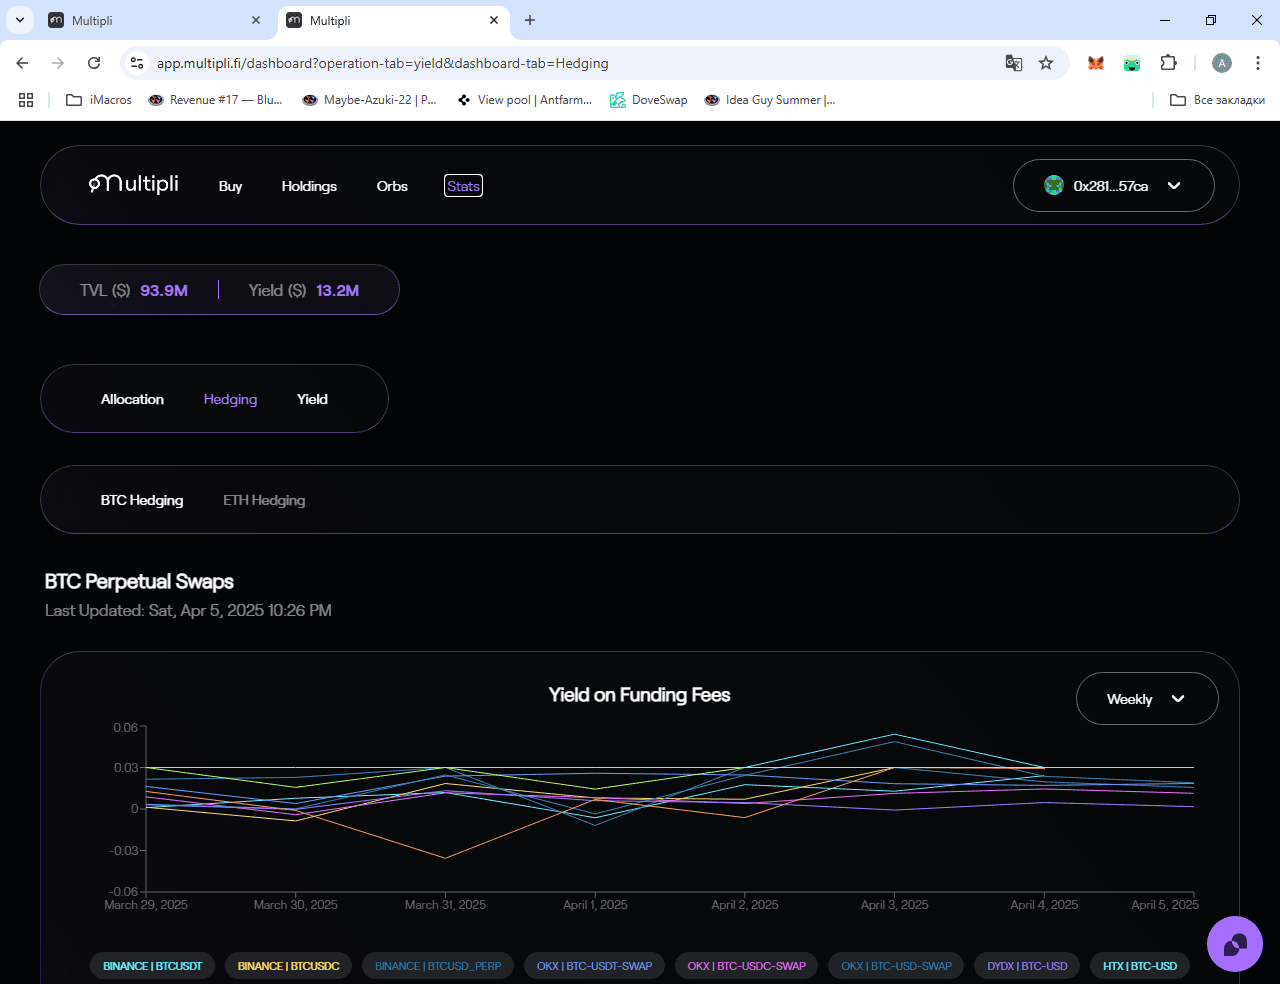Toggle OKX | BTC-USDC-SWAP legend series

click(x=746, y=966)
